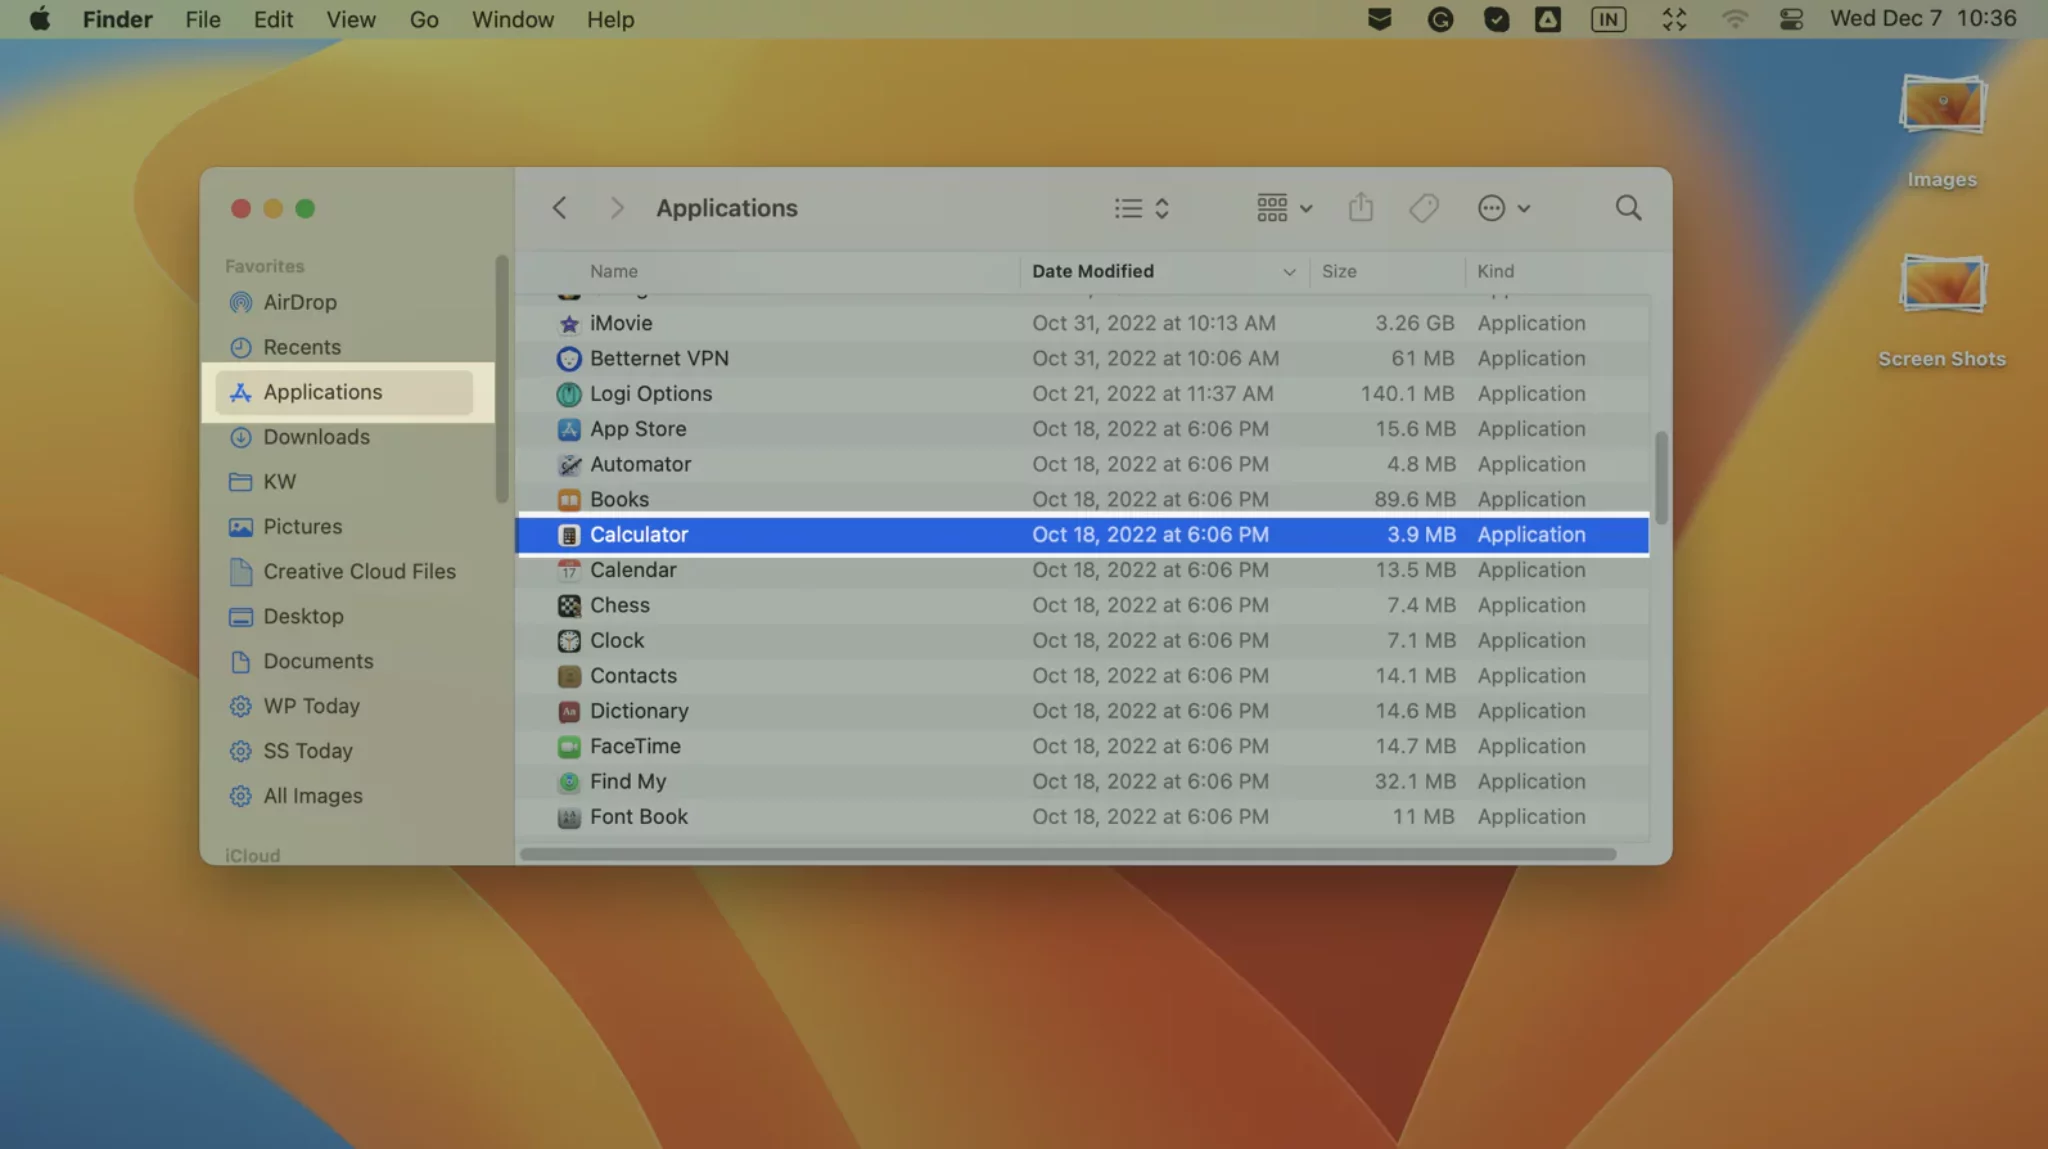
Task: Select the Contacts application
Action: click(1082, 676)
